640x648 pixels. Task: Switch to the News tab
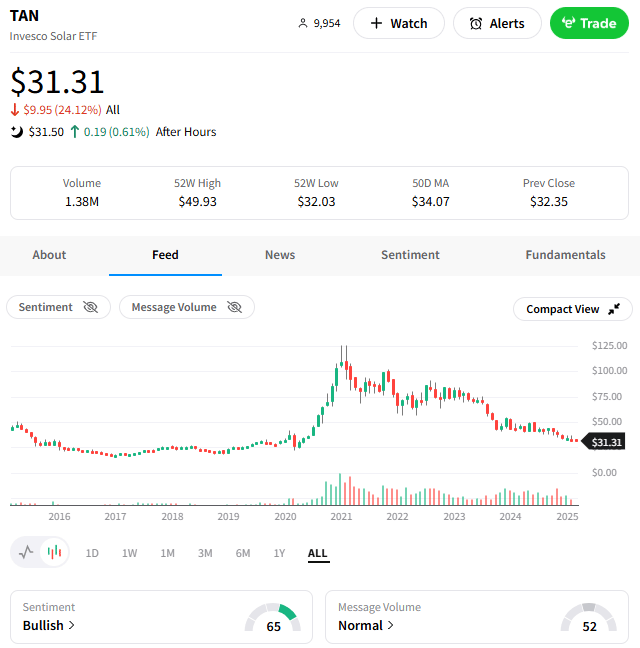280,255
